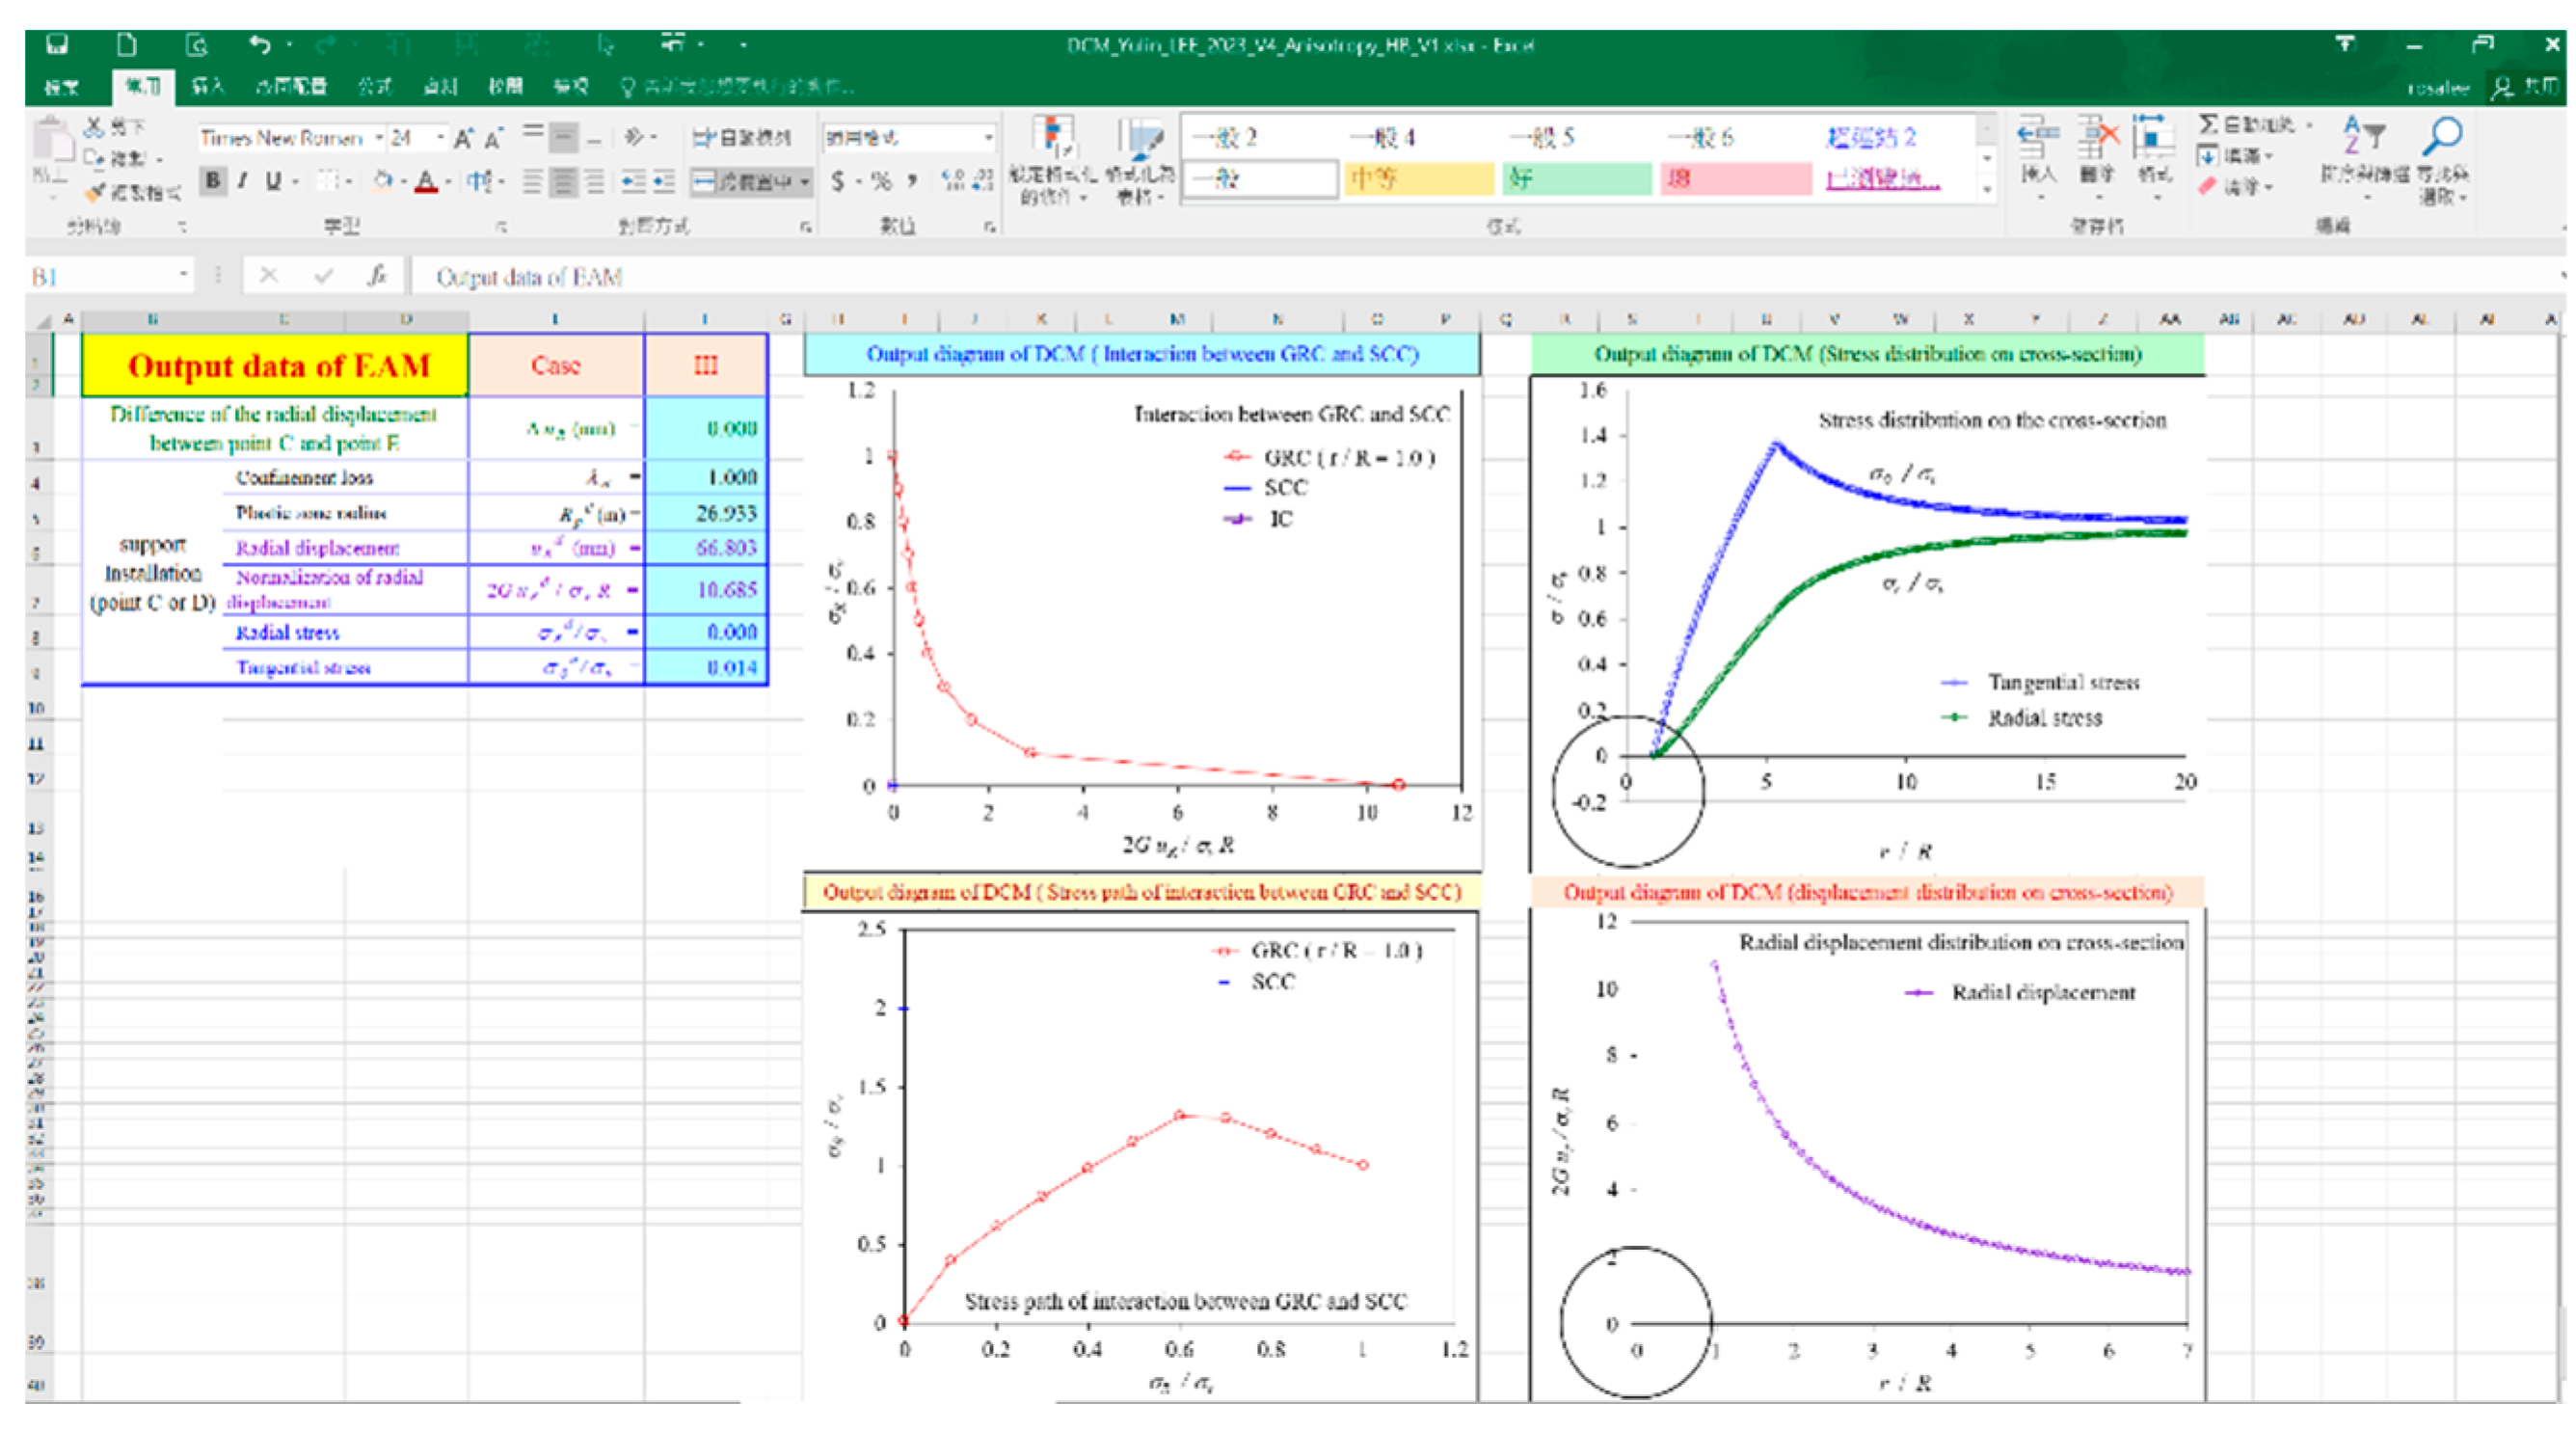This screenshot has width=2576, height=1431.
Task: Click the currency dollar format icon
Action: [838, 181]
